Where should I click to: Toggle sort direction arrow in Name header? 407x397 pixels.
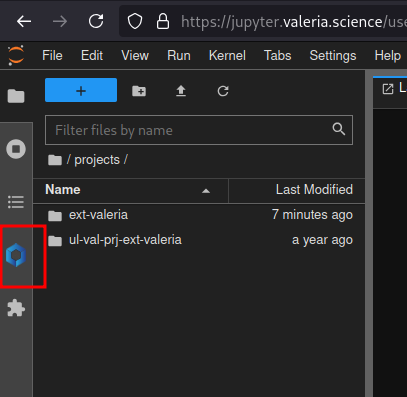[206, 191]
